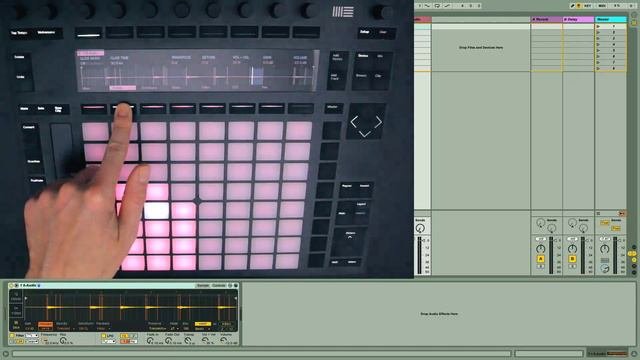The width and height of the screenshot is (640, 360).
Task: Click the Transp knob in Simpler
Action: pos(187,341)
